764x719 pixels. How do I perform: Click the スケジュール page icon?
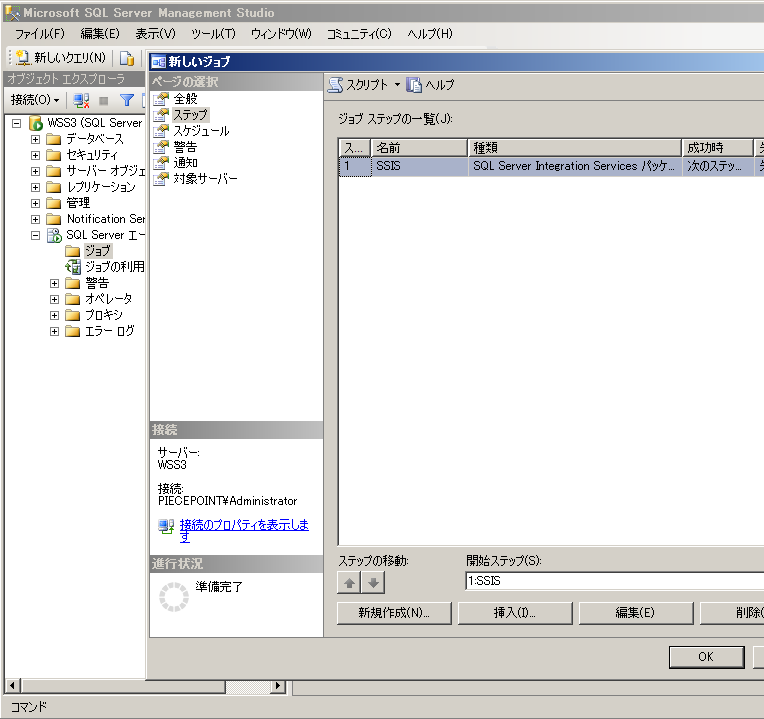pyautogui.click(x=161, y=131)
